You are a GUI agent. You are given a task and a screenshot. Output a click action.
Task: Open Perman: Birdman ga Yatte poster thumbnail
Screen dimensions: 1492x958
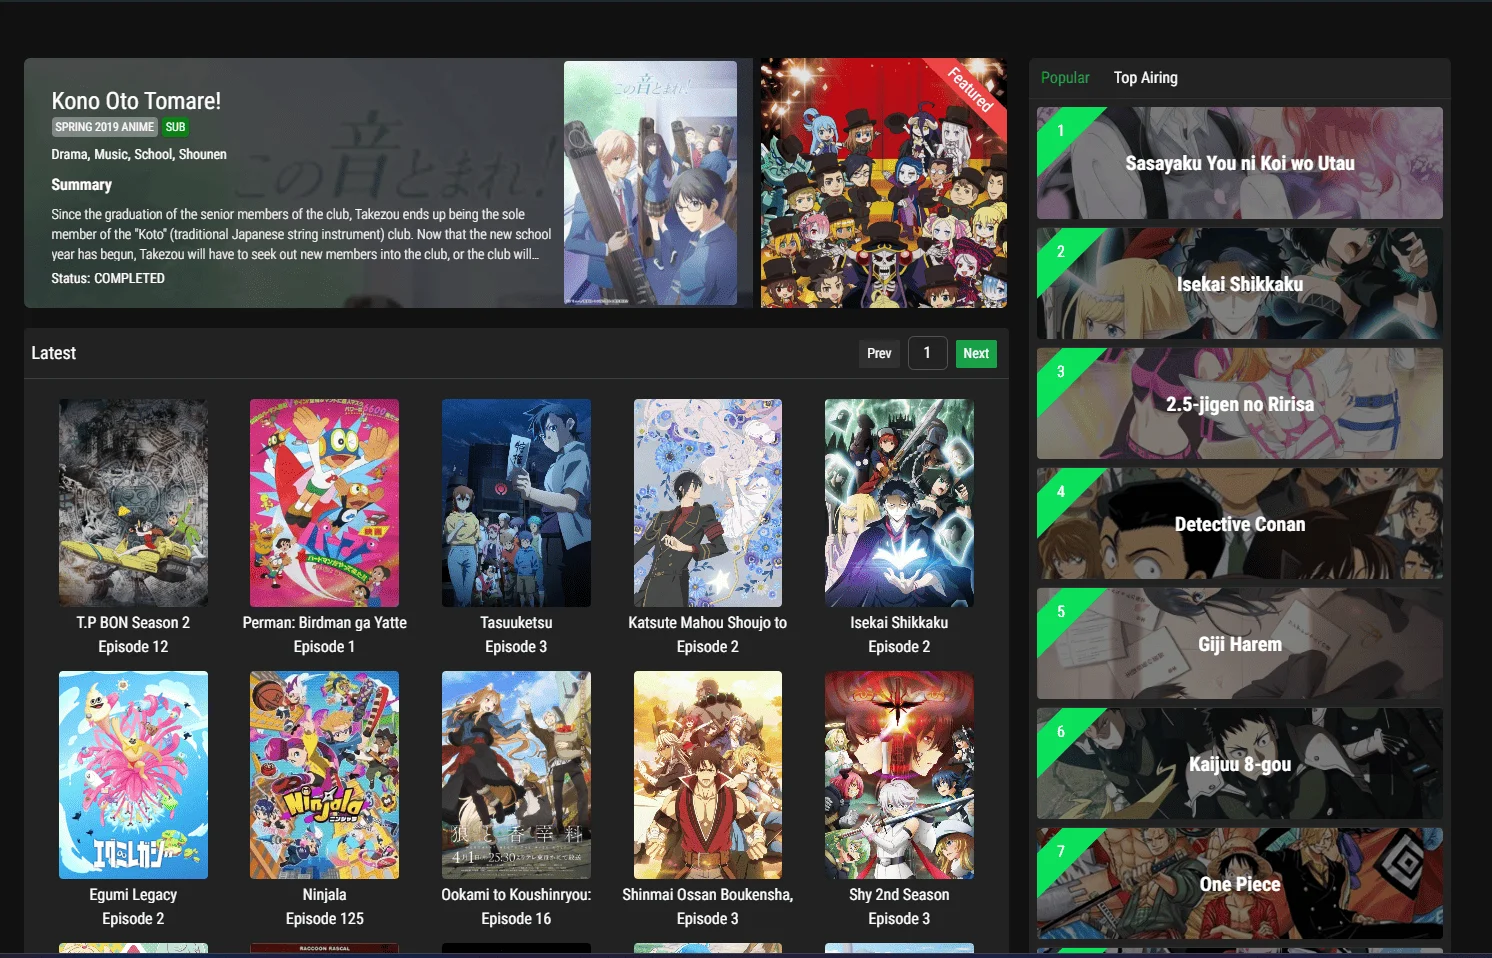324,503
